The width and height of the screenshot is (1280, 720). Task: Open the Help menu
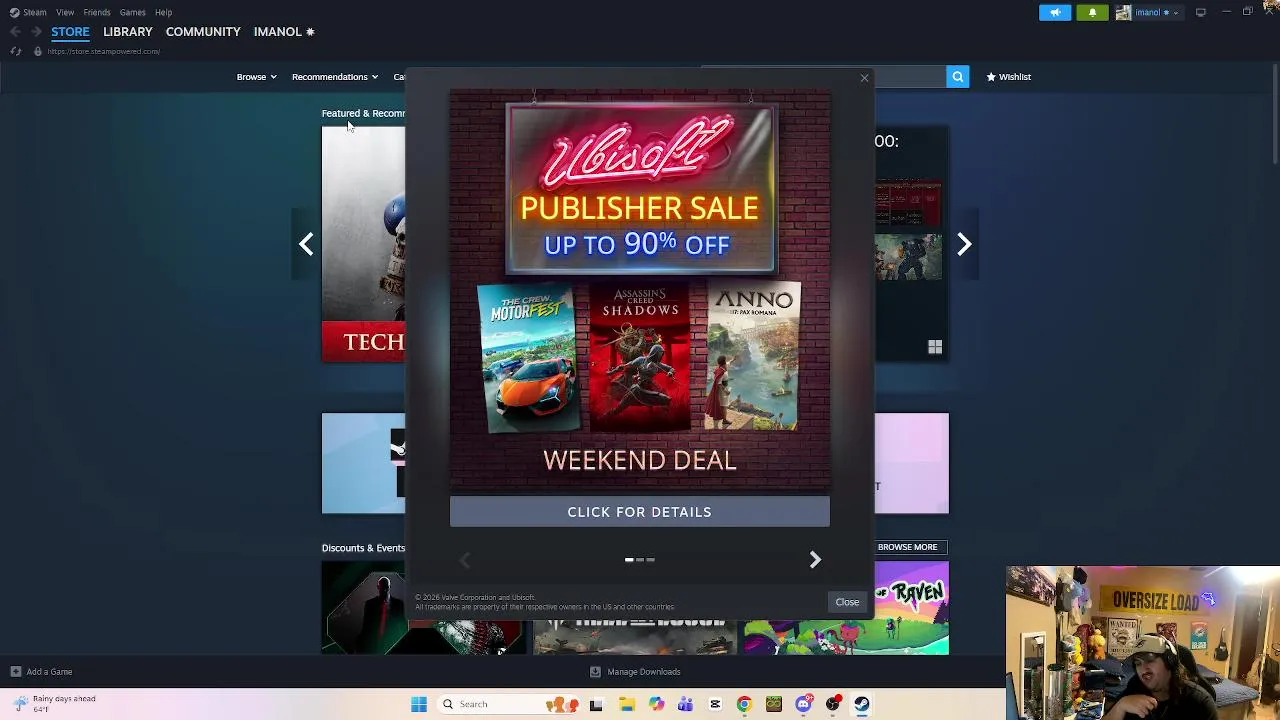click(x=163, y=12)
